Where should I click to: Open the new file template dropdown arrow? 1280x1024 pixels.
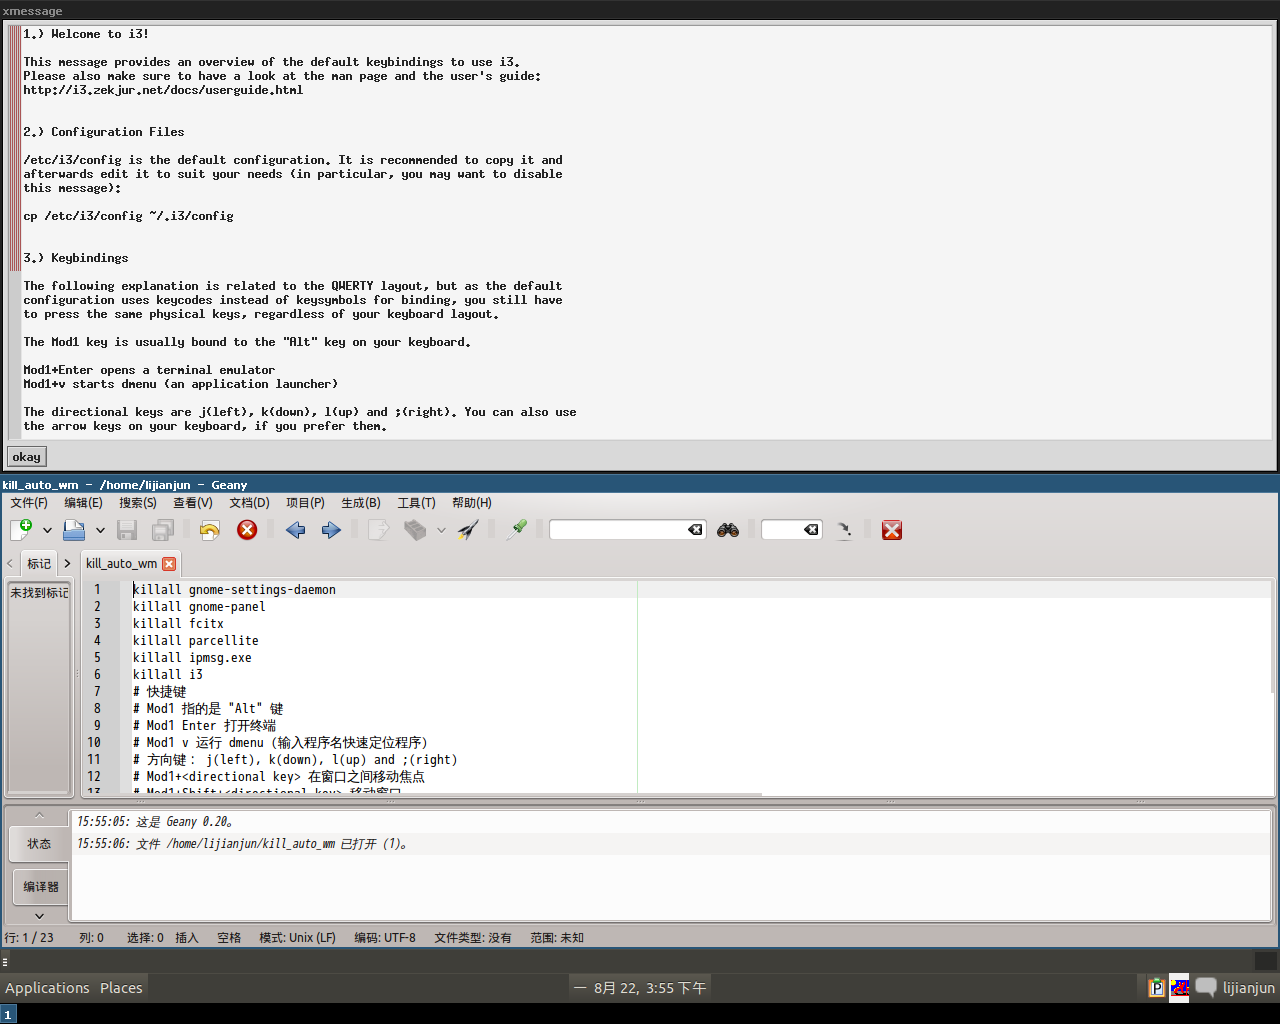coord(47,530)
